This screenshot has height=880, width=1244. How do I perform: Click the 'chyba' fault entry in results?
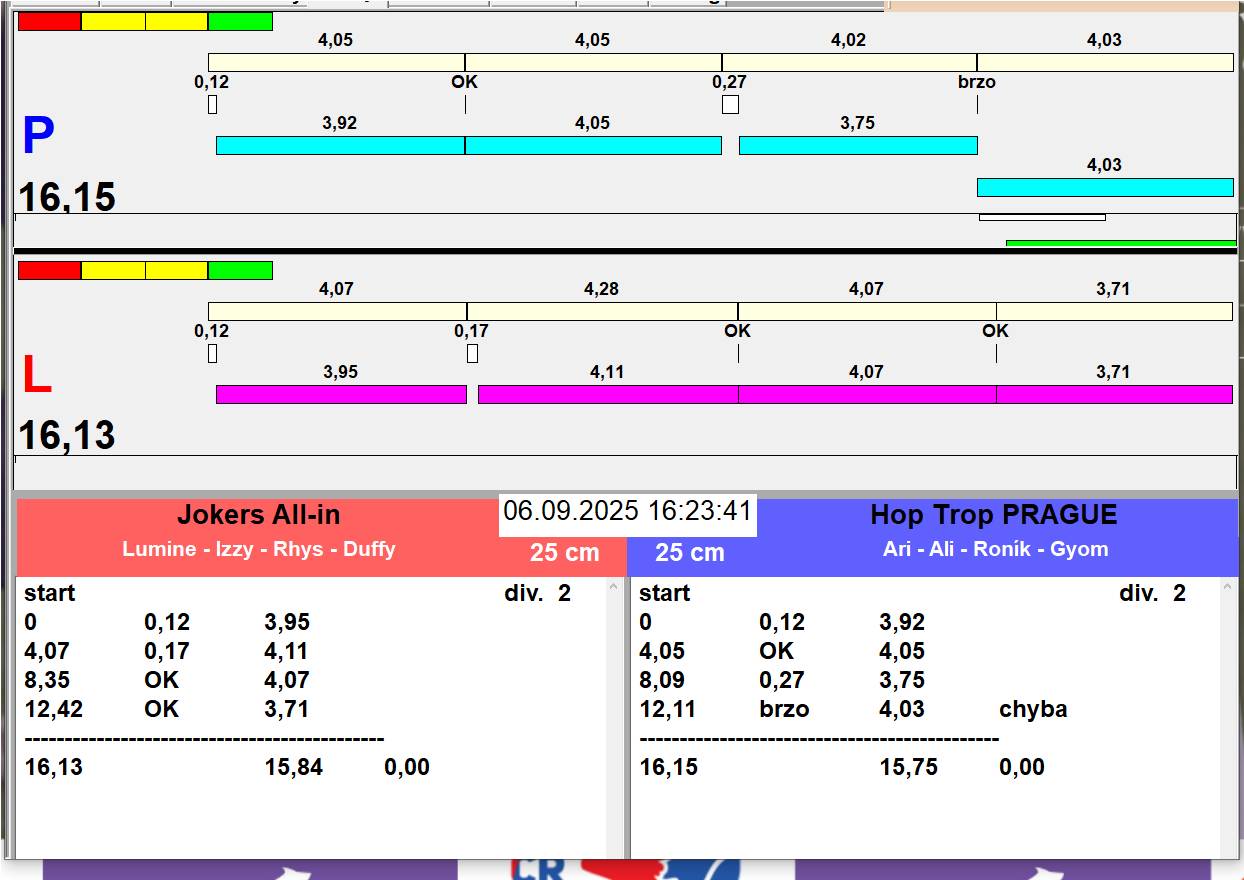[1032, 709]
